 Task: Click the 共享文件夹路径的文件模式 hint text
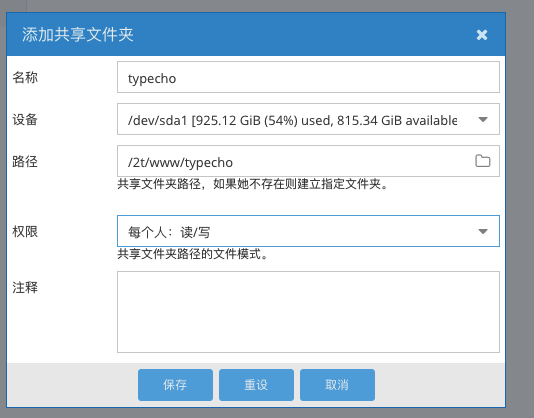coord(192,254)
